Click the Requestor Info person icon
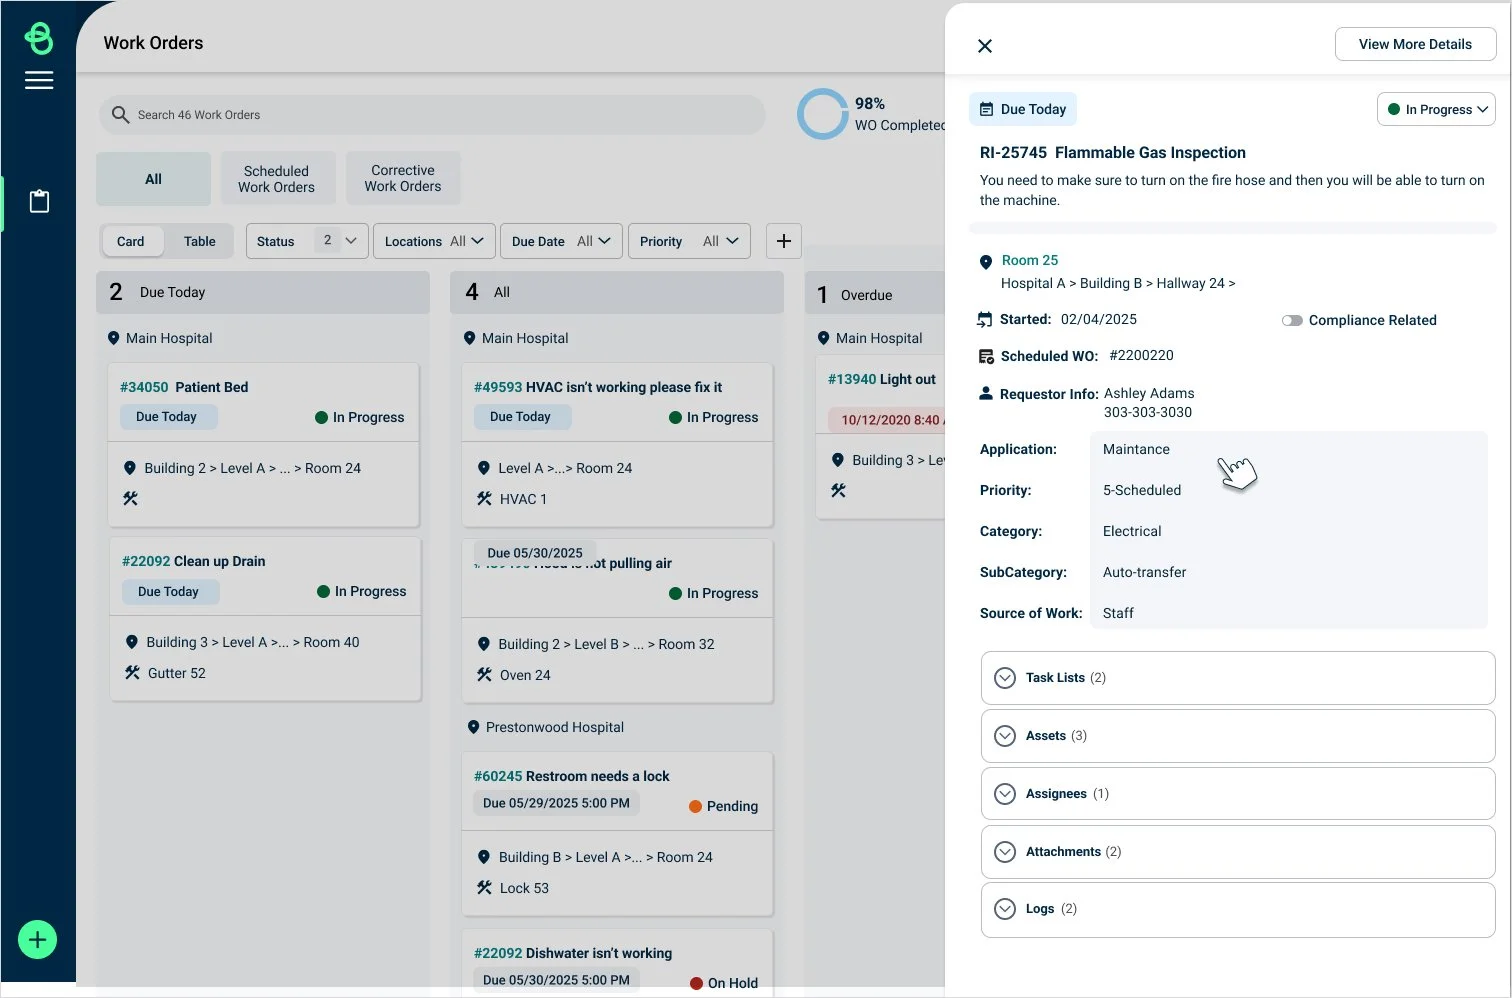 tap(986, 393)
